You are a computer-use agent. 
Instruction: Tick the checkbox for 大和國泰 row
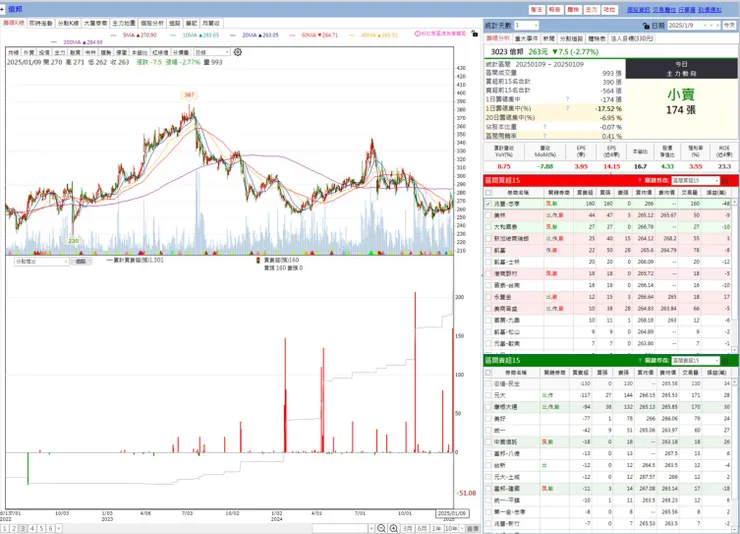[x=488, y=227]
